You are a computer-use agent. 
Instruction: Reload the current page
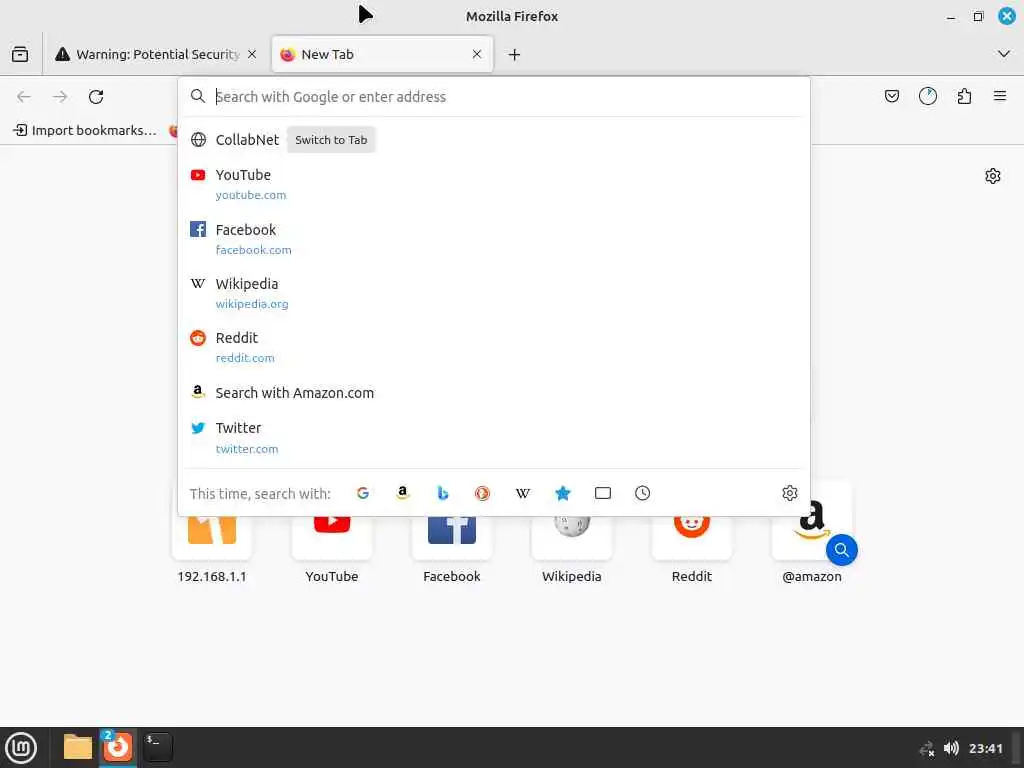[96, 97]
